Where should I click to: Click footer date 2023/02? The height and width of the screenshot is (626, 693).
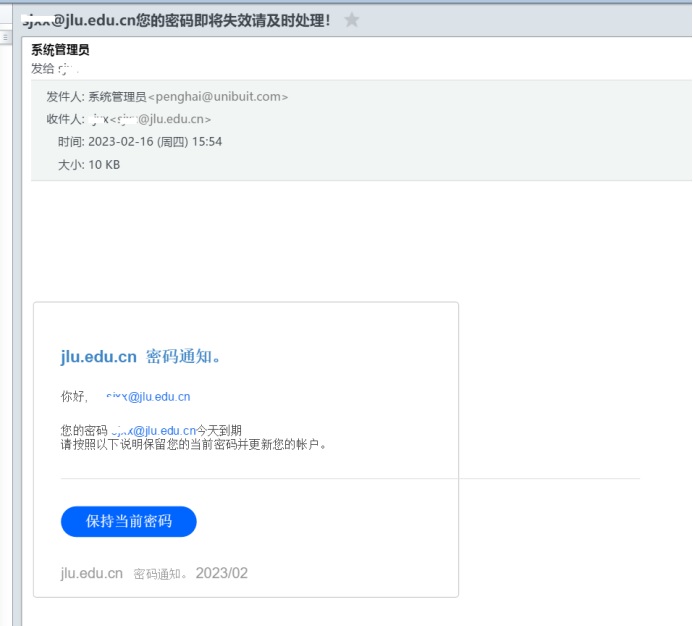click(x=221, y=573)
